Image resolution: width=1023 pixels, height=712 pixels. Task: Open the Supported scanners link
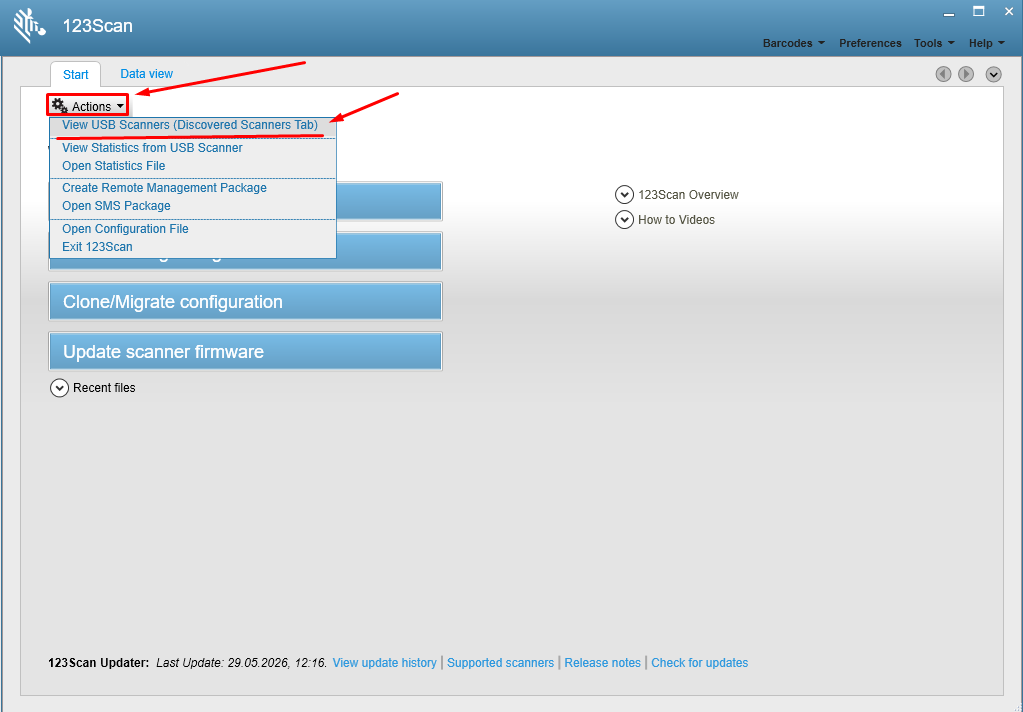[500, 662]
